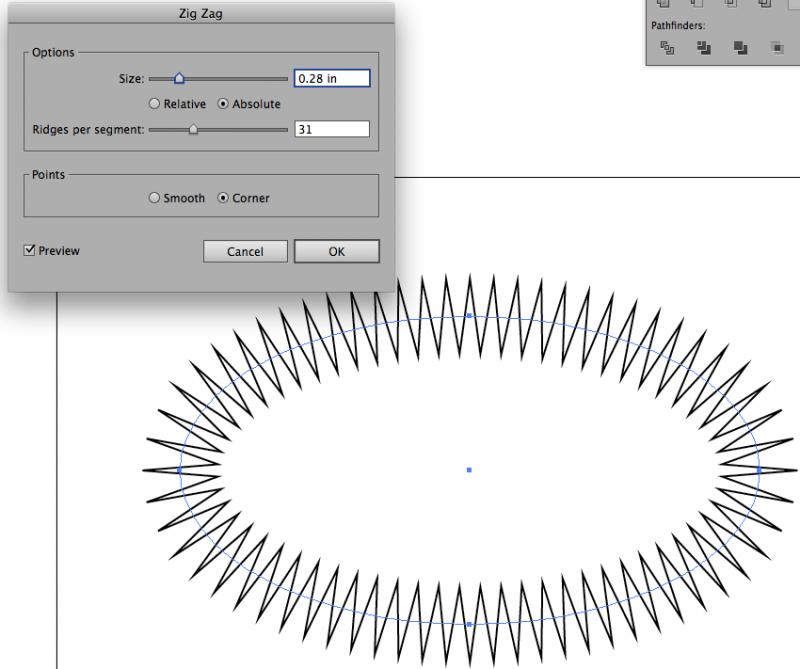Click the Zig Zag dialog title bar

coord(201,14)
